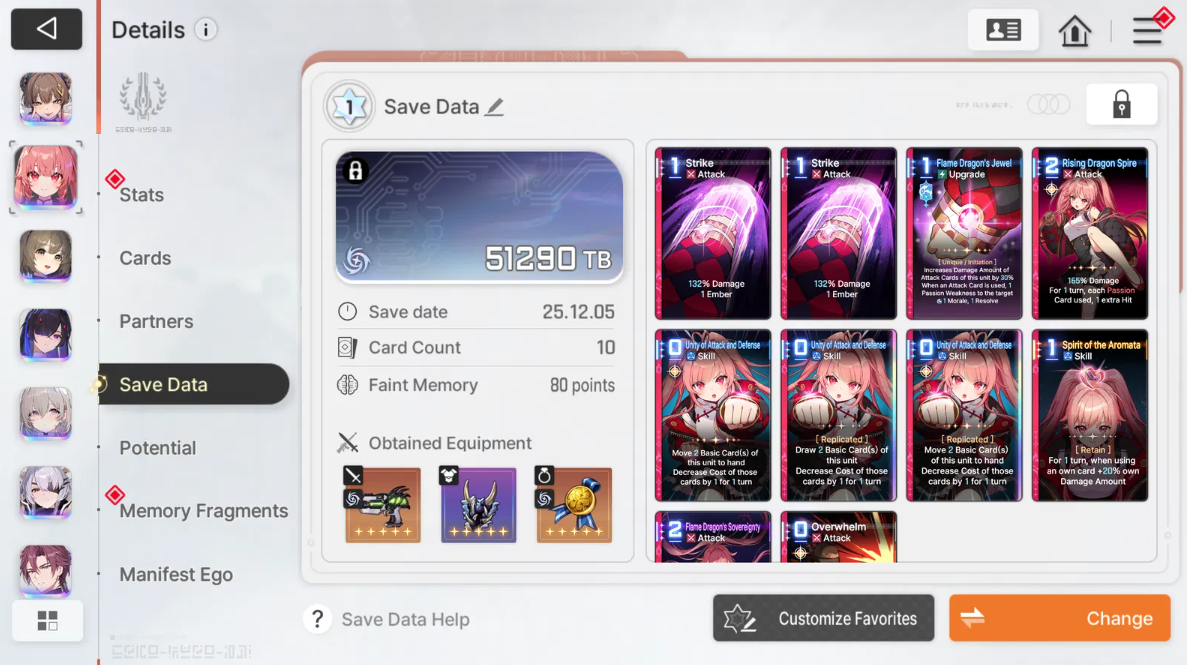This screenshot has height=665, width=1187.
Task: Click the Customize Favorites button
Action: [x=824, y=618]
